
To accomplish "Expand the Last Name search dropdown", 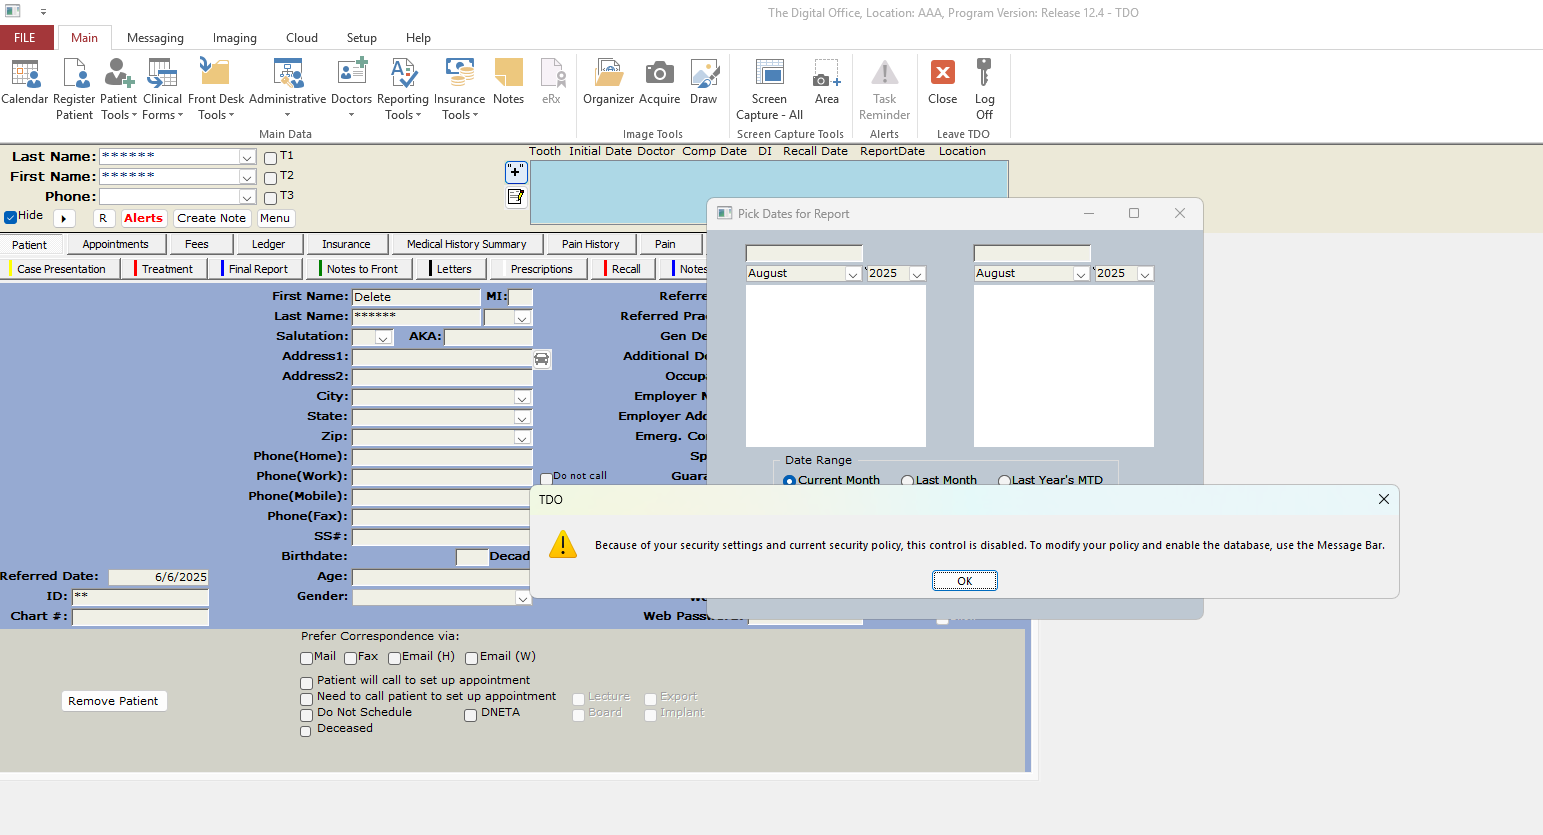I will click(246, 157).
